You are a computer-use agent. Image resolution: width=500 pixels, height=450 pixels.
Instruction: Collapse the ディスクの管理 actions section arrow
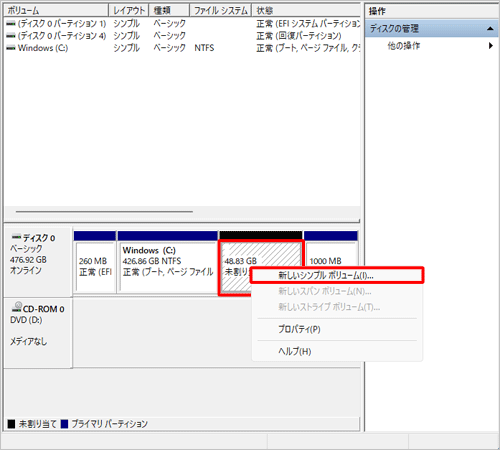490,29
